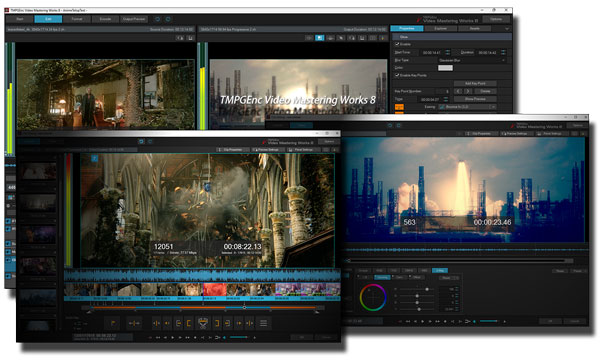Click the set end bracket icon right of scissors
The width and height of the screenshot is (600, 360).
point(217,323)
